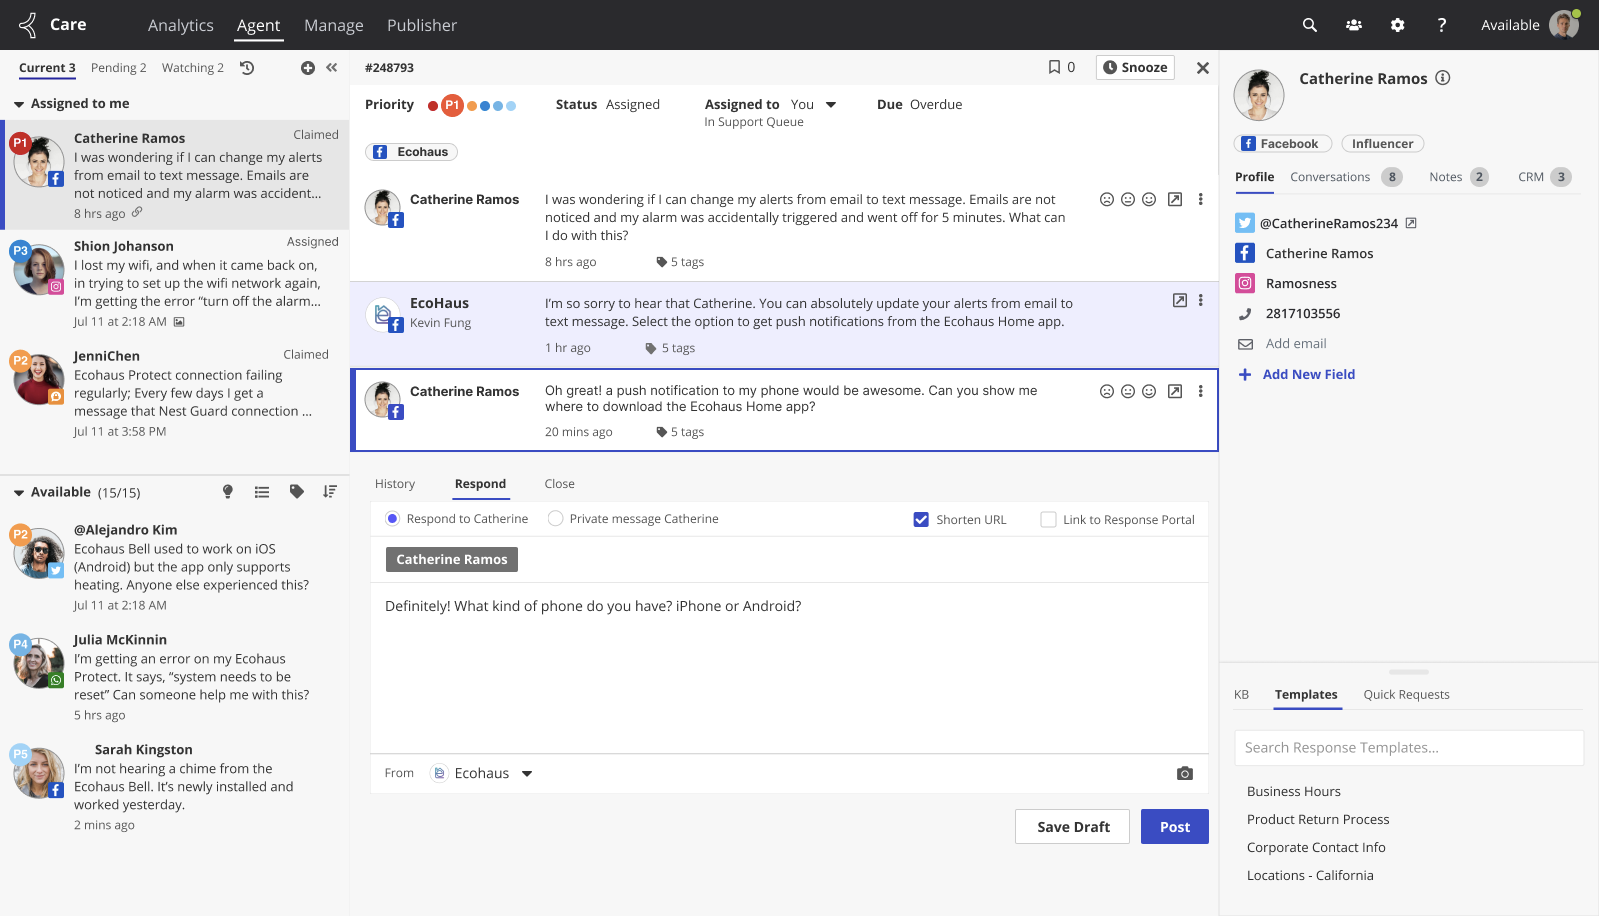Open 5 tags on EcoHaus reply

pyautogui.click(x=671, y=348)
